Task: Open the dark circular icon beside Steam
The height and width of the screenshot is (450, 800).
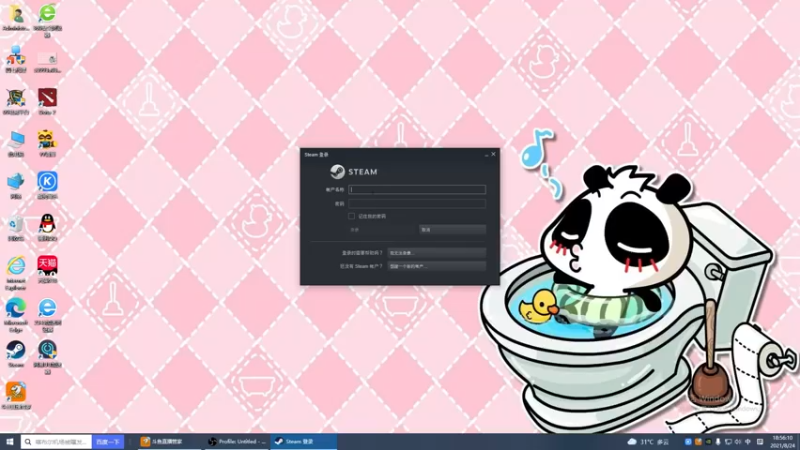Action: point(47,357)
